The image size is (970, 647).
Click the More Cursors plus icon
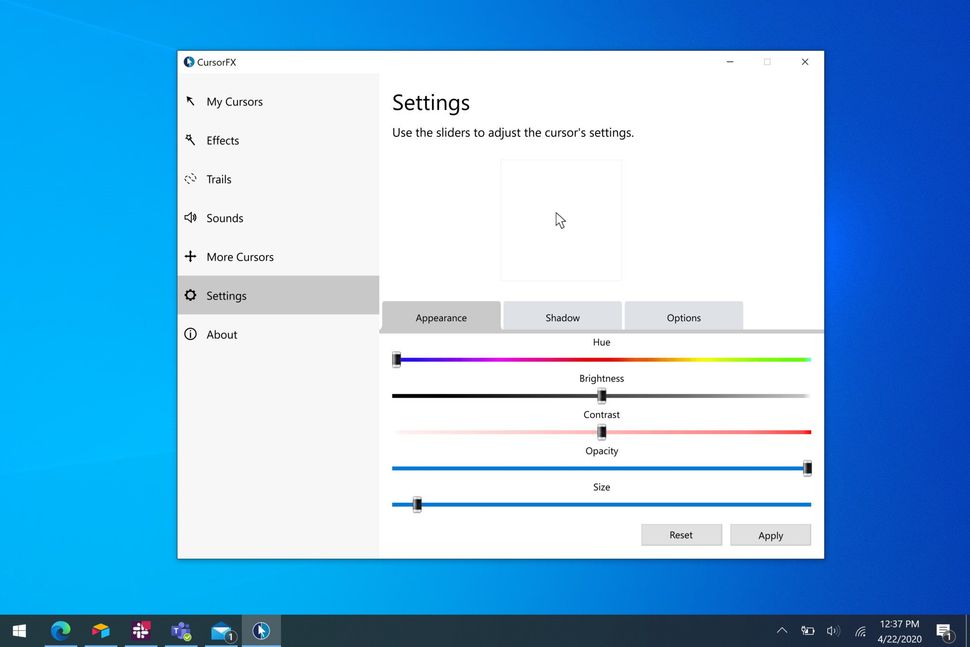[190, 257]
